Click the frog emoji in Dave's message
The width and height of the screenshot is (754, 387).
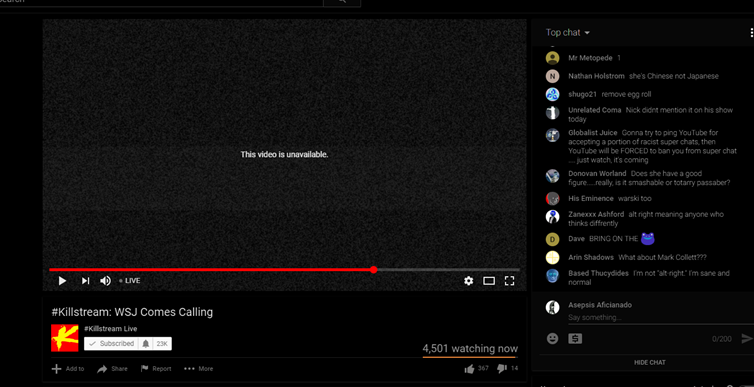click(648, 238)
